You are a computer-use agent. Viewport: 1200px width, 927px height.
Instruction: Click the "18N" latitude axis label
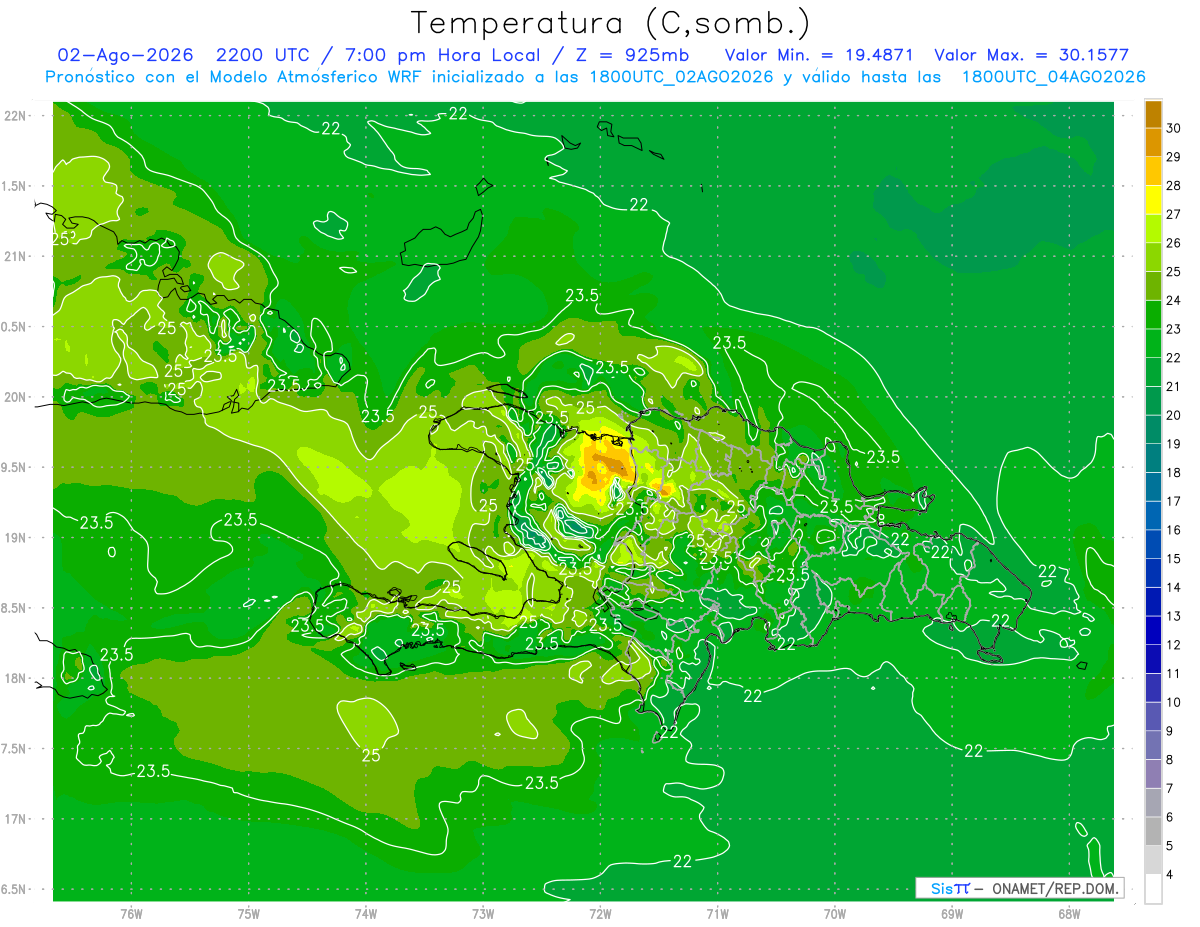point(15,678)
